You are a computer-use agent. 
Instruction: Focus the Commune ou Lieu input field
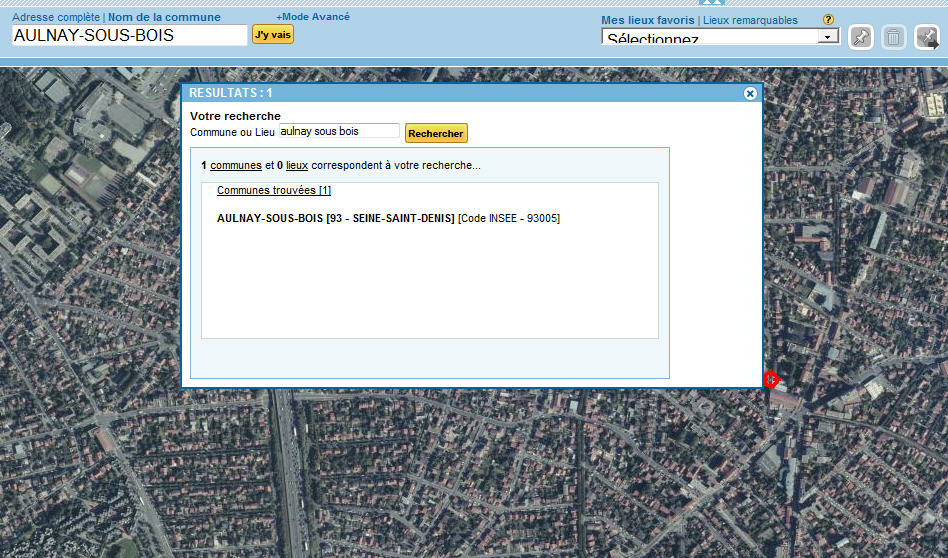click(x=338, y=131)
